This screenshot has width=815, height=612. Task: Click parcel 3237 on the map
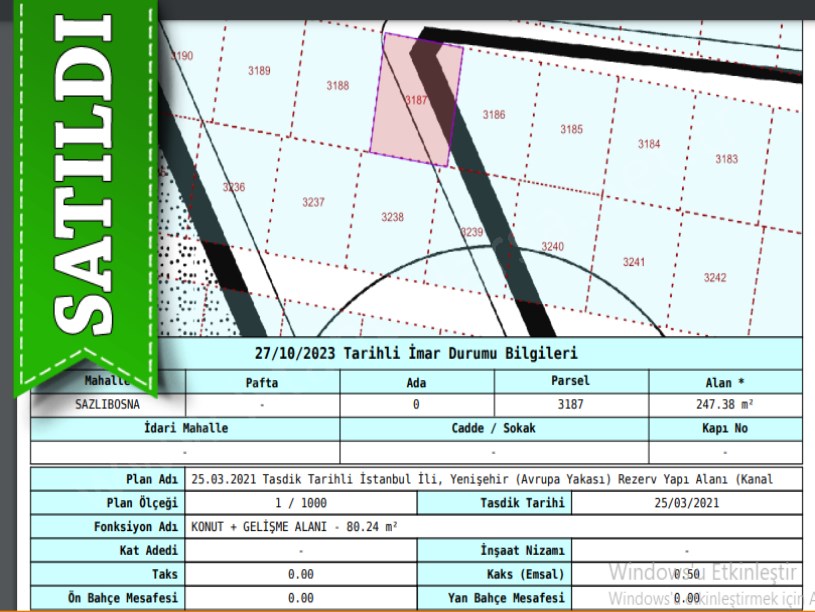[x=313, y=202]
